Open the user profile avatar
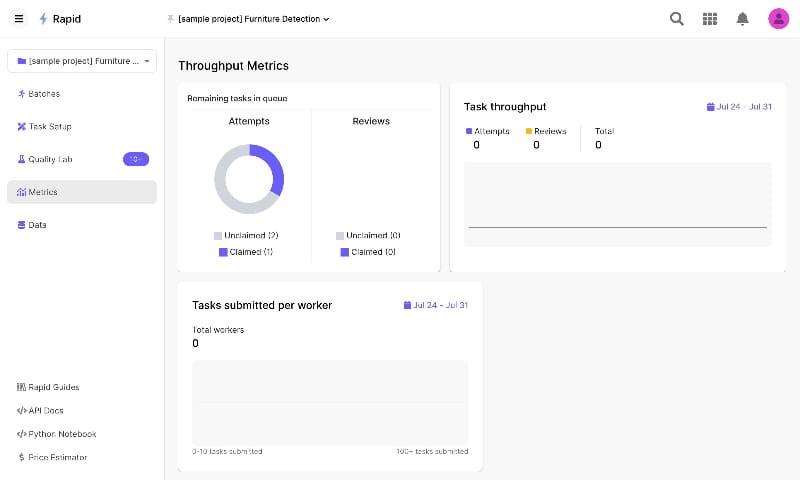800x480 pixels. click(779, 19)
